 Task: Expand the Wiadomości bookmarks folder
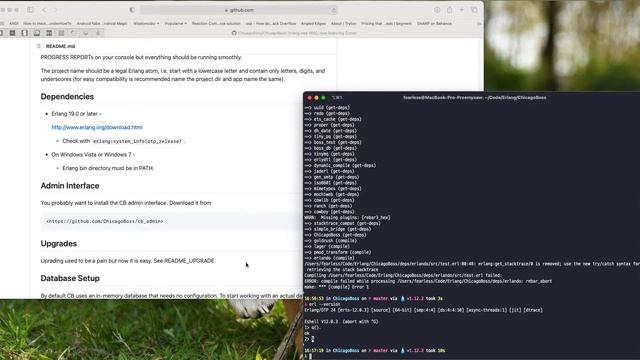tap(146, 24)
